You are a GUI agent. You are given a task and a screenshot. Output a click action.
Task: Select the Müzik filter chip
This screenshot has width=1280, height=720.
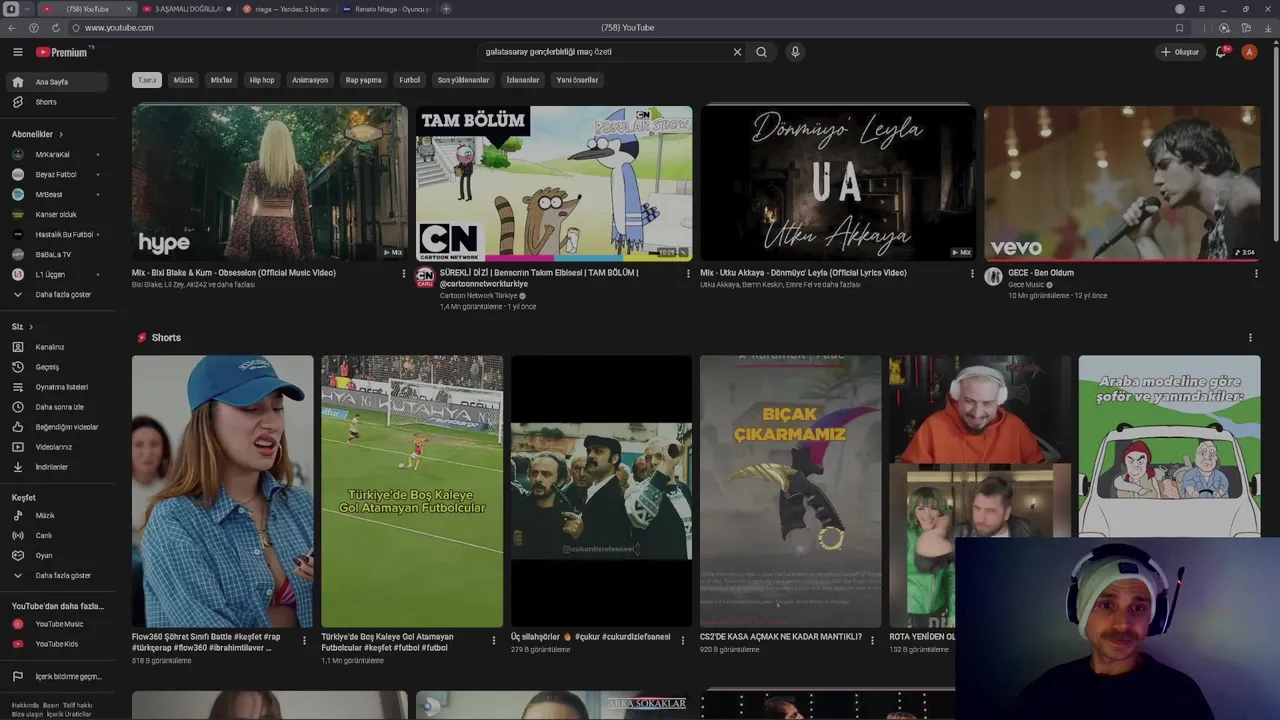pos(183,80)
